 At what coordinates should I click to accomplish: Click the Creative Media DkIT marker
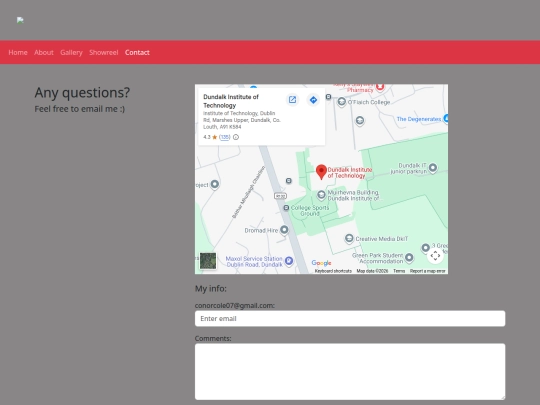pos(349,238)
